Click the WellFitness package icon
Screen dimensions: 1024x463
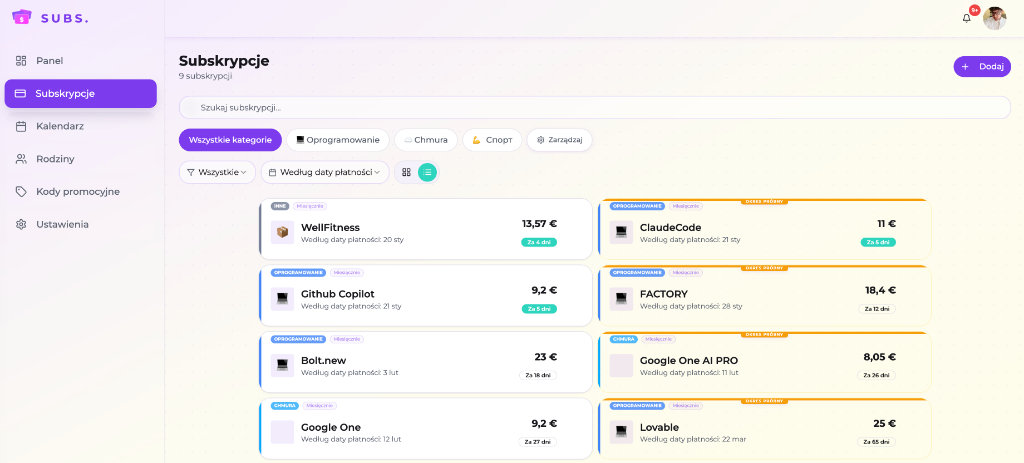(282, 232)
